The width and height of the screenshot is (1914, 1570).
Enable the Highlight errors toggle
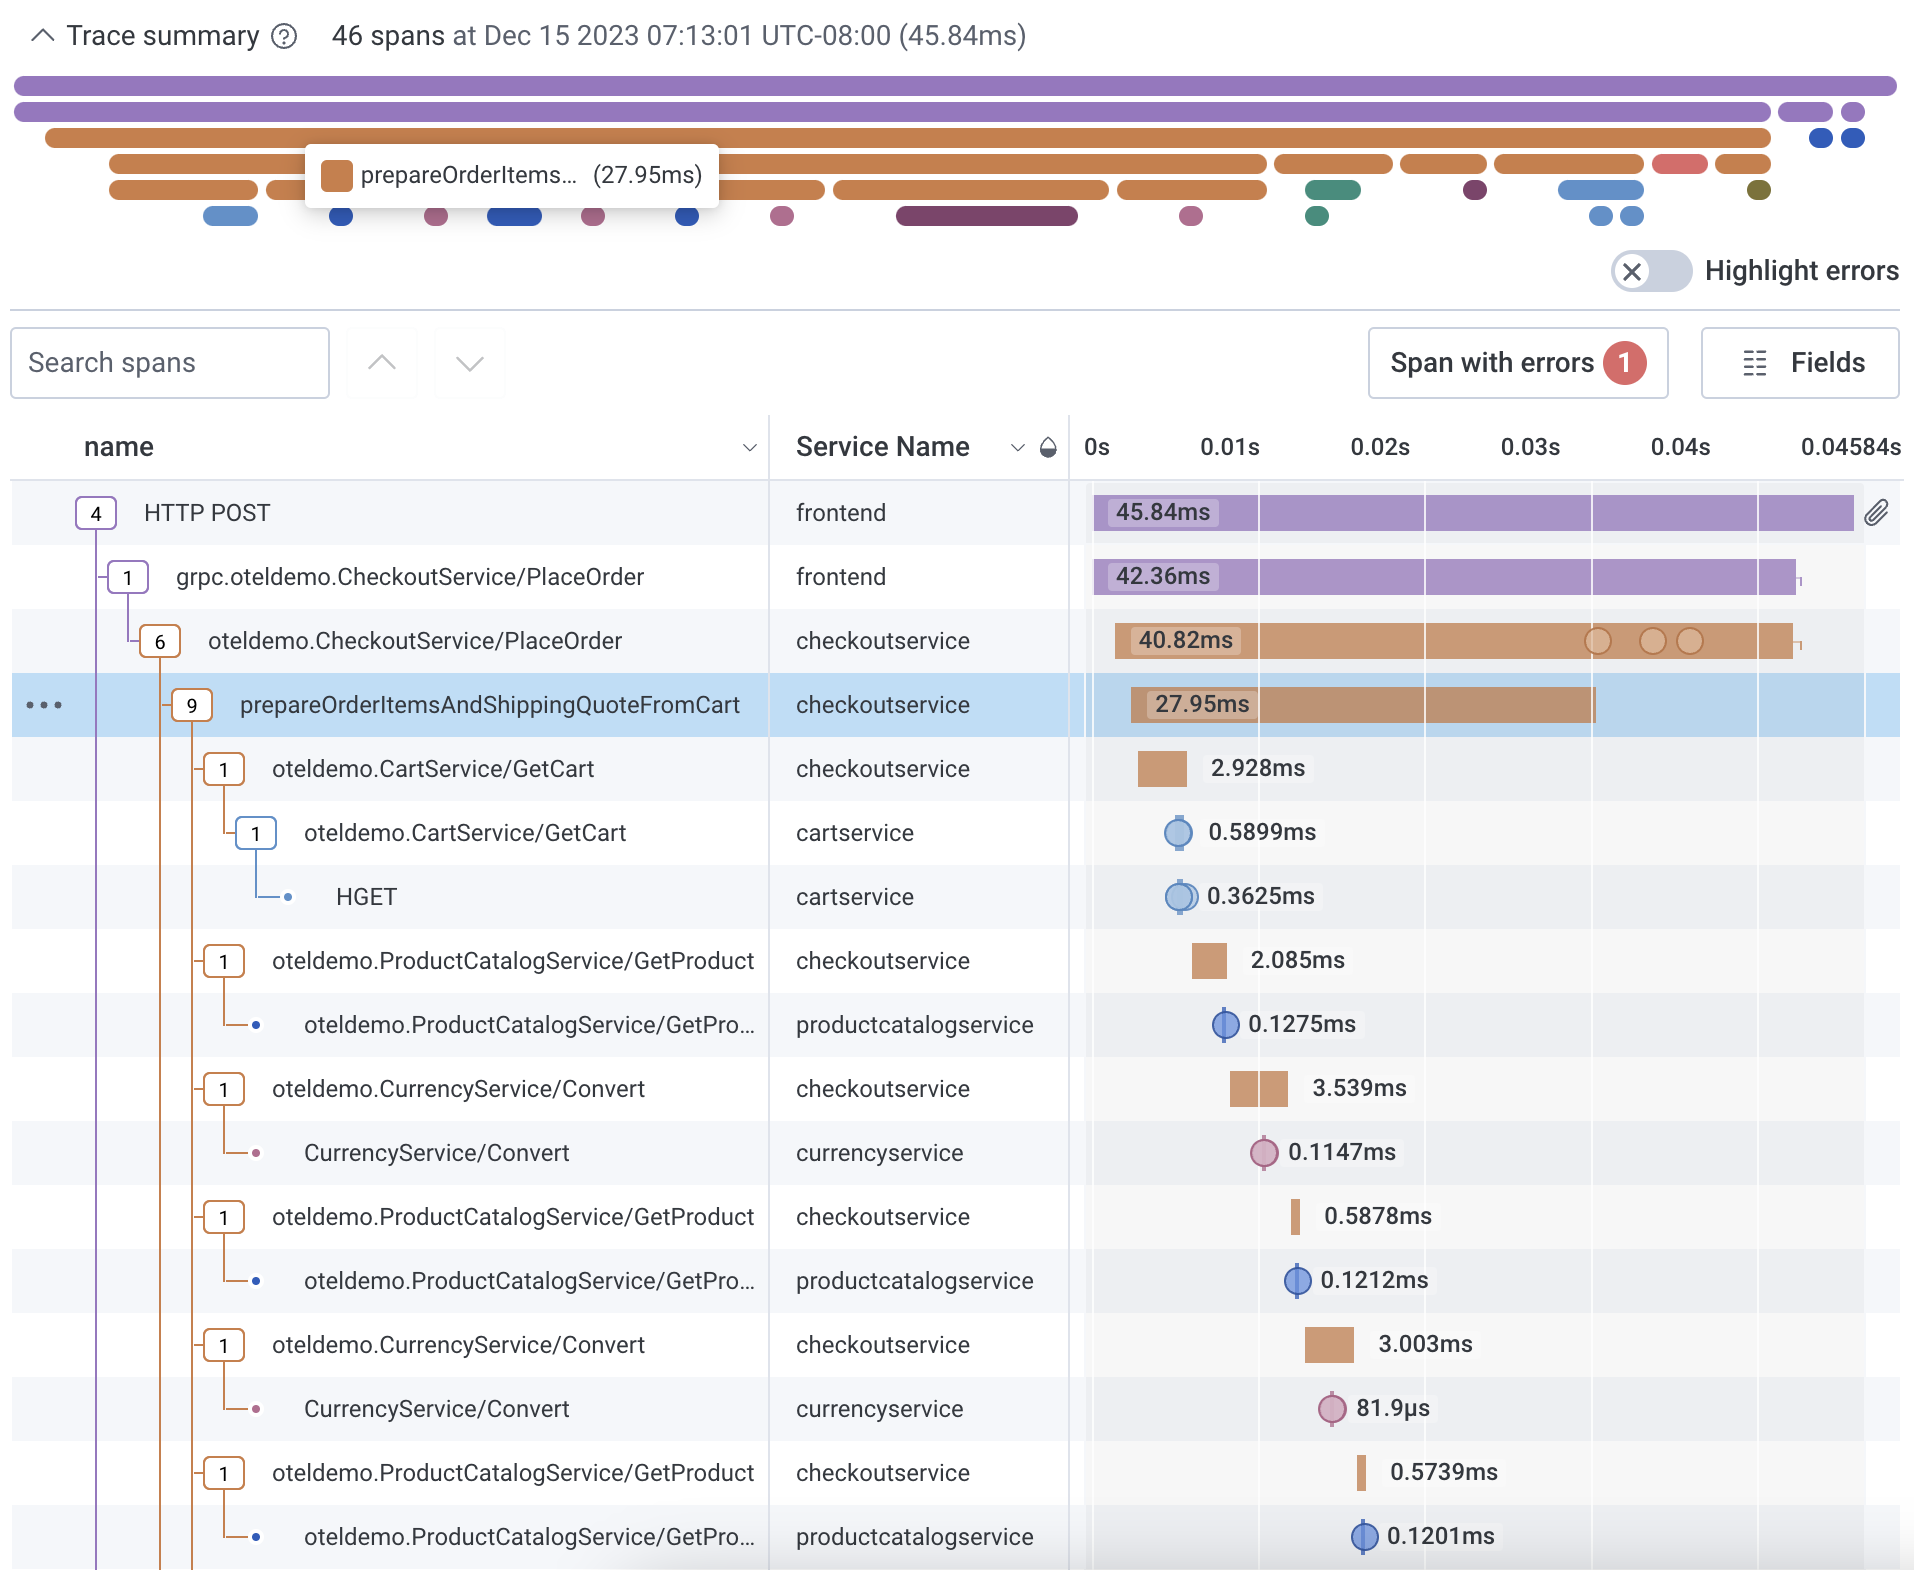tap(1651, 271)
